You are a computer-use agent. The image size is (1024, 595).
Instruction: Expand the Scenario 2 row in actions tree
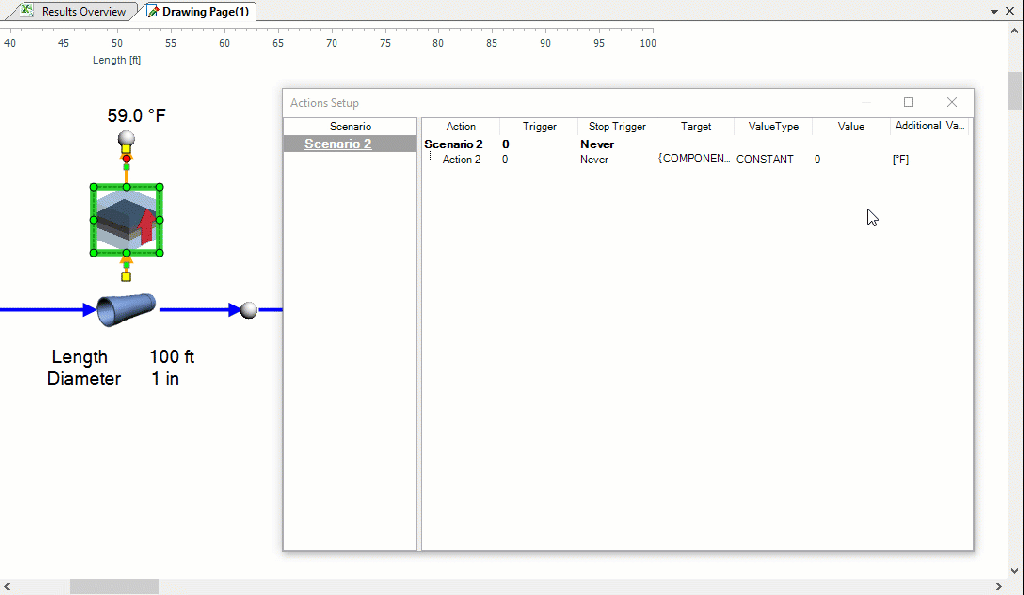(453, 144)
